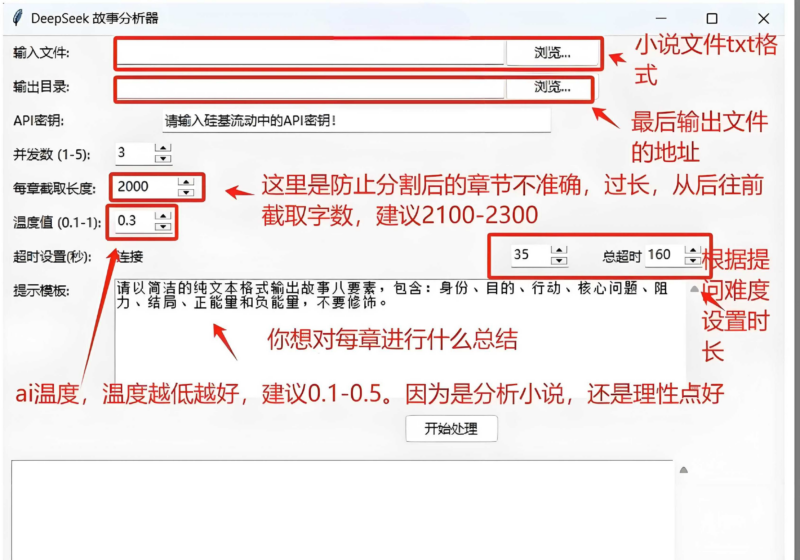Click the output log scrollbar up arrow
This screenshot has height=560, width=800.
(x=684, y=470)
